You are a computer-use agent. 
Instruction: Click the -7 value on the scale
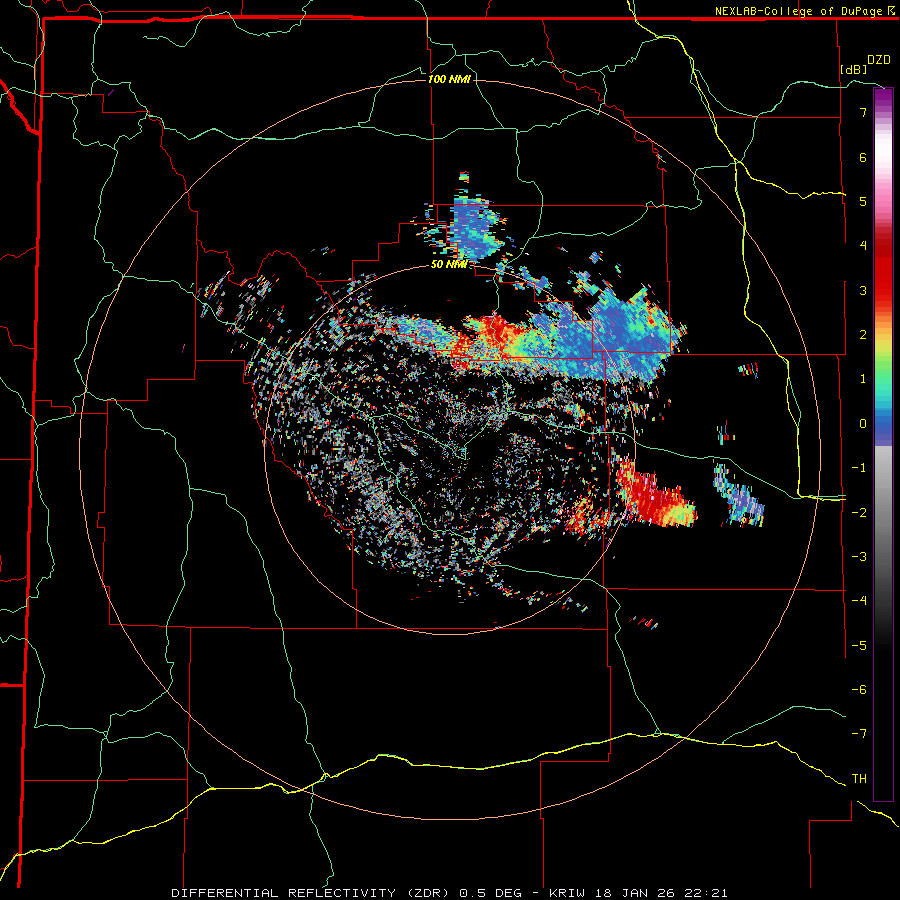click(859, 734)
